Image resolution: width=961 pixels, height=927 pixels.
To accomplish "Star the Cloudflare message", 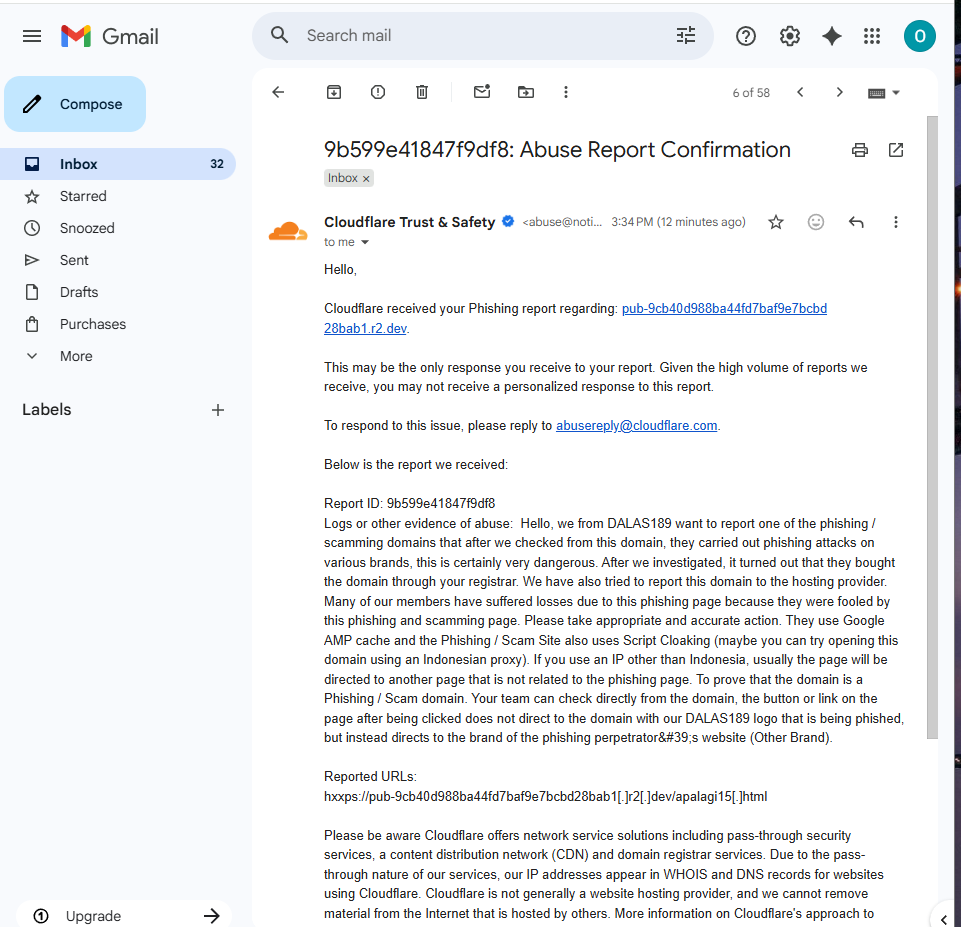I will click(776, 222).
